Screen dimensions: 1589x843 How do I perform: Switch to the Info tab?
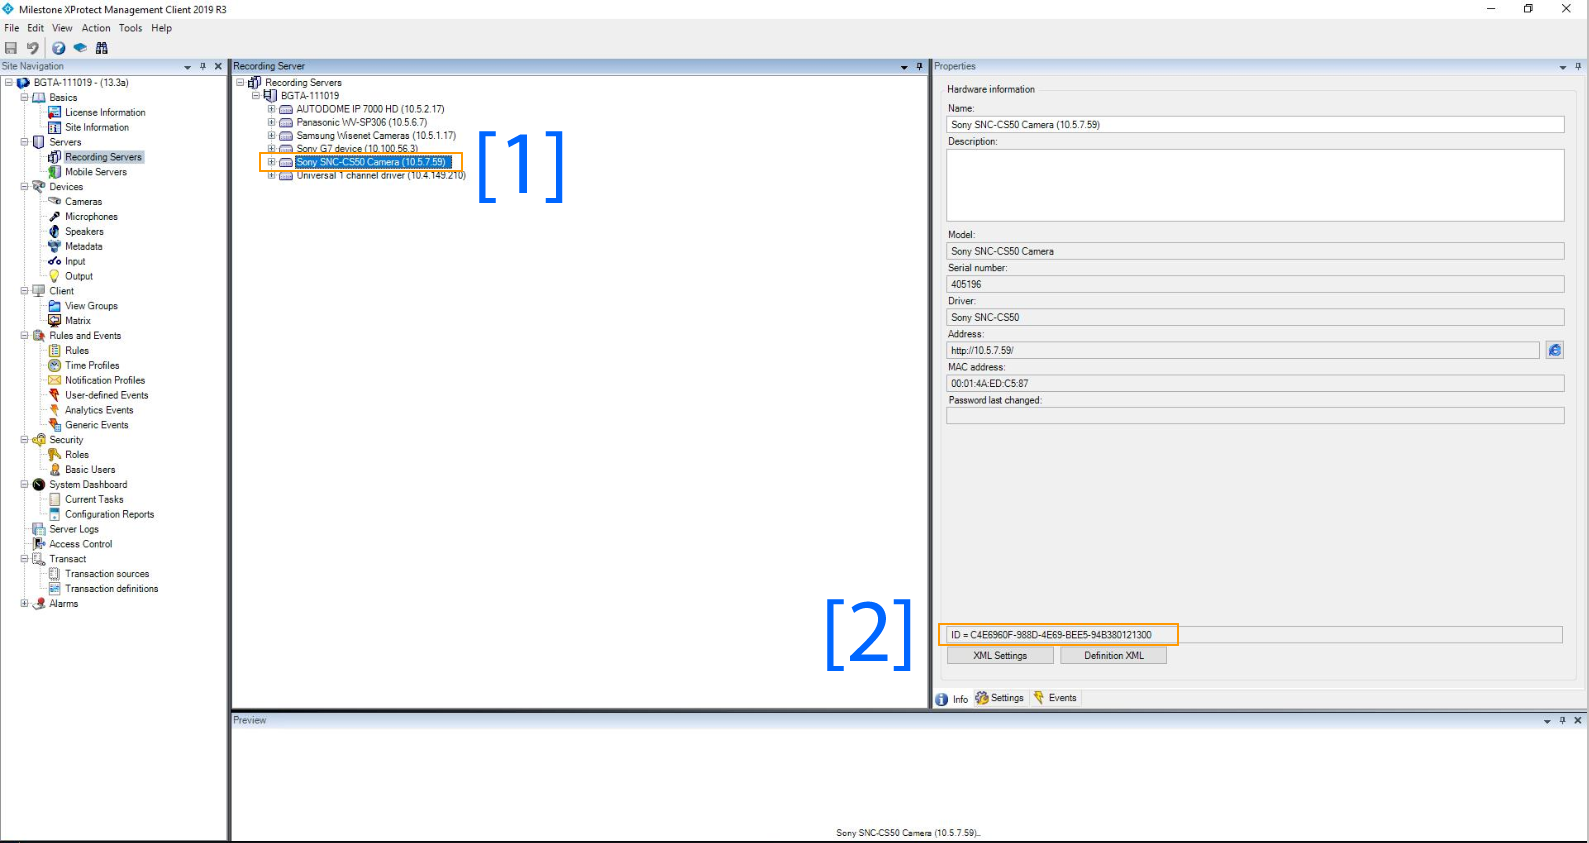(952, 699)
